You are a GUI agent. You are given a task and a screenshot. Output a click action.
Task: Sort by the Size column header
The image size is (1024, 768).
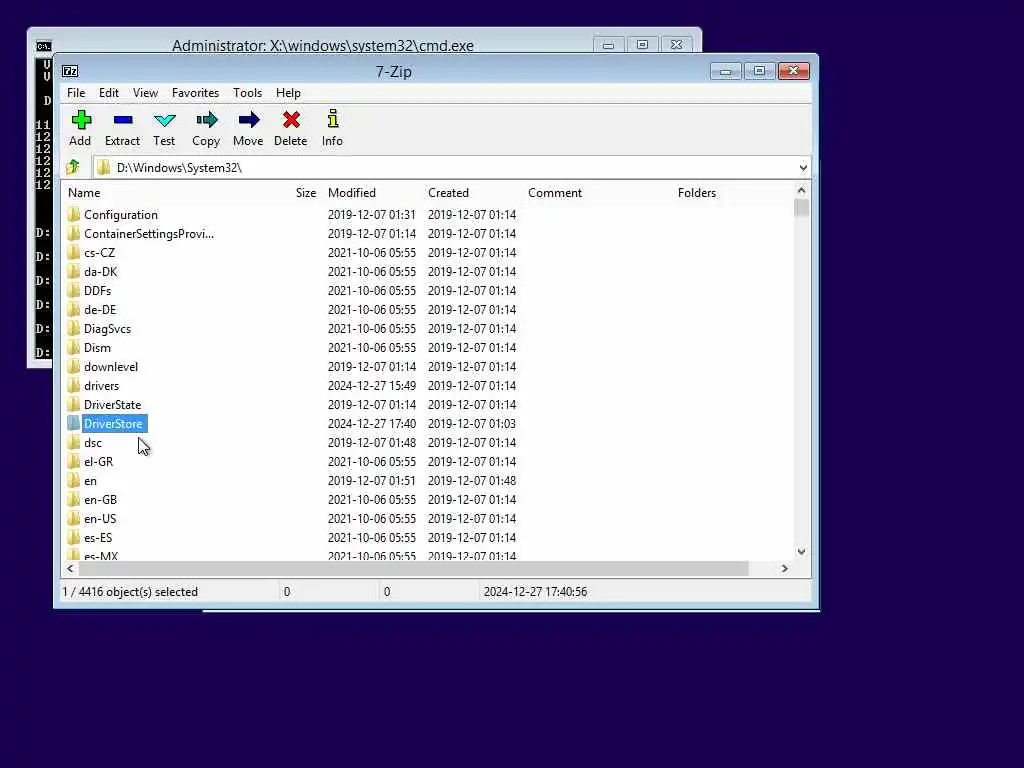coord(306,193)
